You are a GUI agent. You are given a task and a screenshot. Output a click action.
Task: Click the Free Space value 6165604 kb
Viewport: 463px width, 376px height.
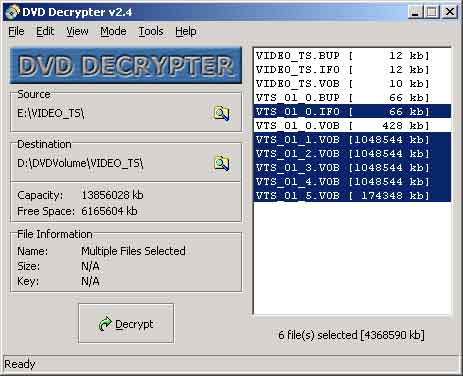[x=109, y=211]
